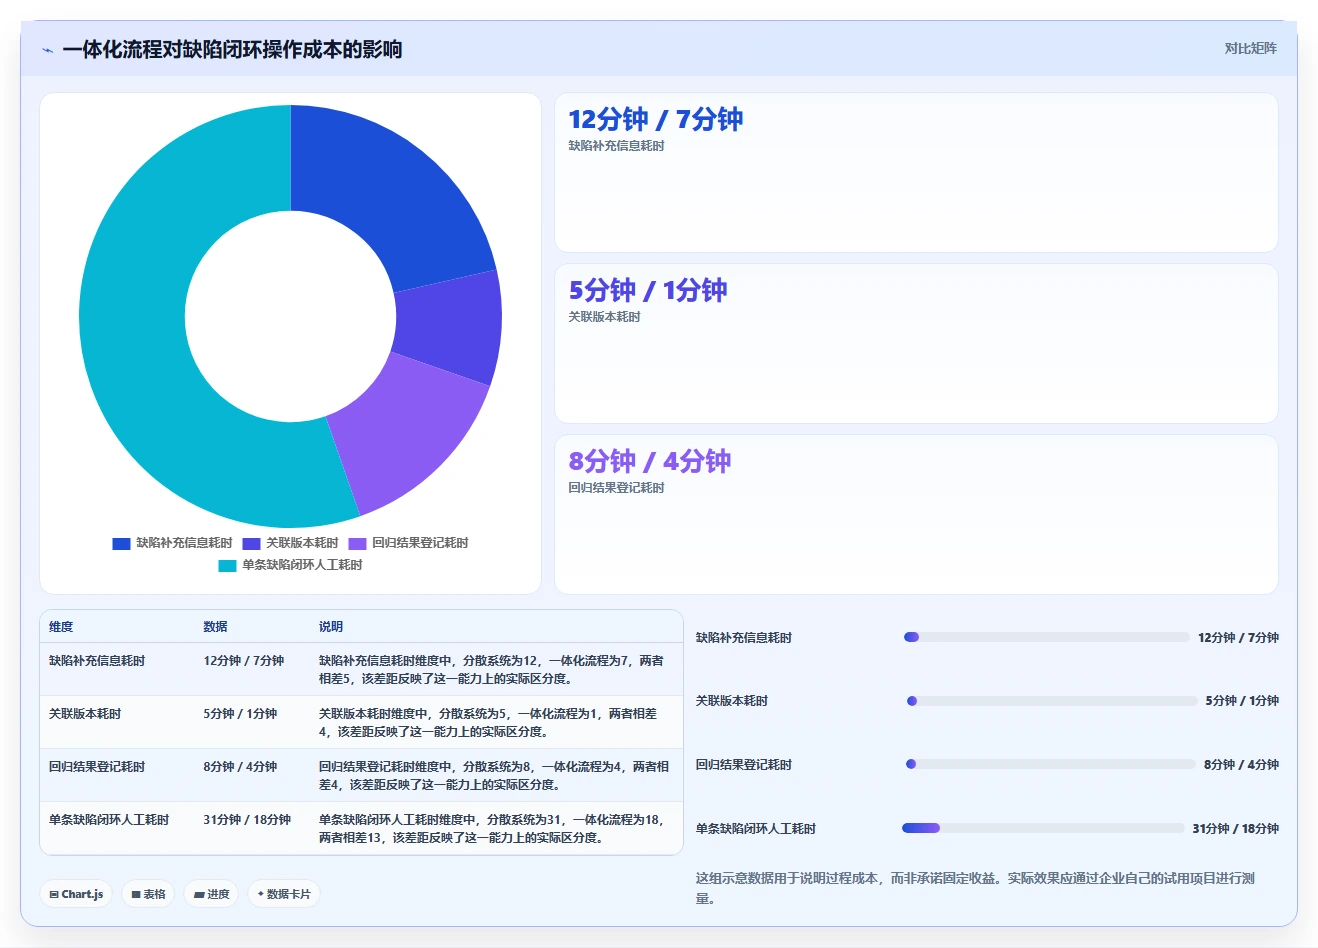The width and height of the screenshot is (1318, 948).
Task: Click progress bar for 缺陷补充信息耗时
Action: click(x=1046, y=637)
